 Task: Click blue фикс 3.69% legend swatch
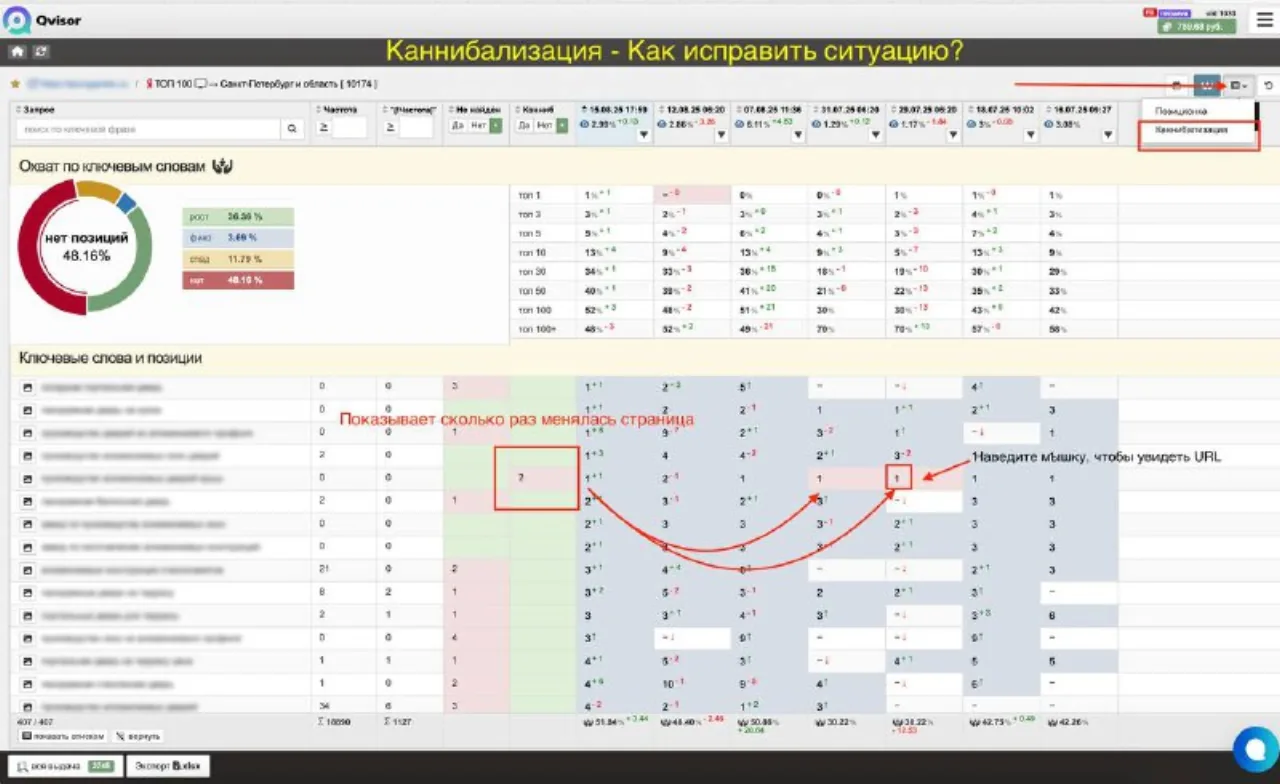(238, 237)
